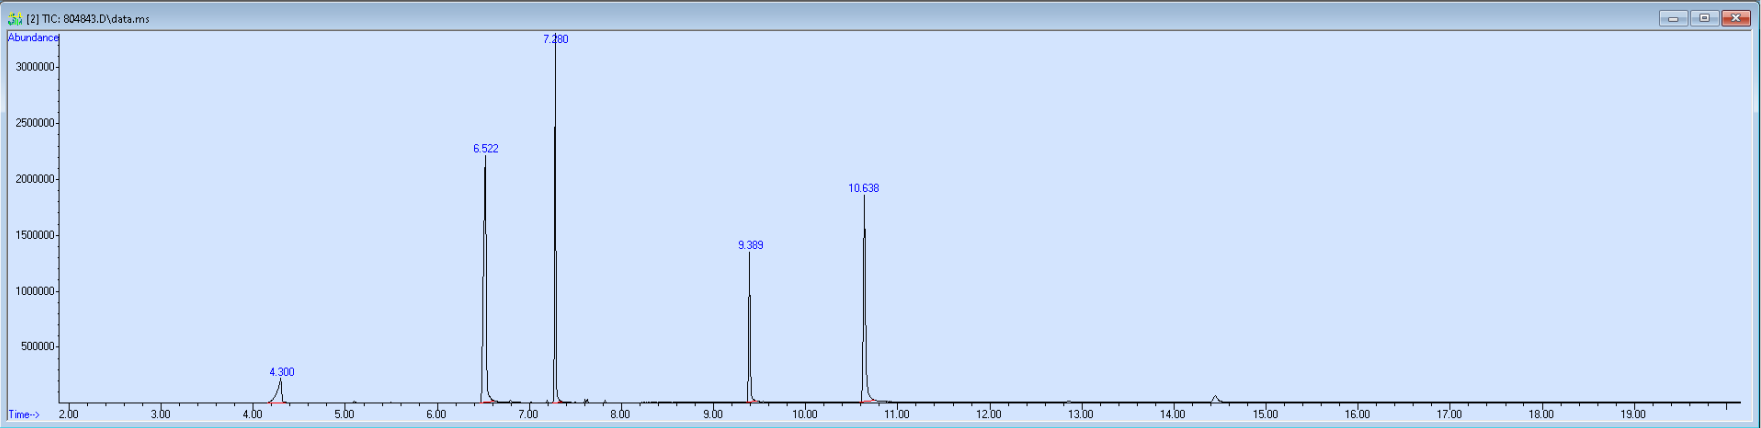Click the Time--> axis label
1761x428 pixels.
[24, 414]
